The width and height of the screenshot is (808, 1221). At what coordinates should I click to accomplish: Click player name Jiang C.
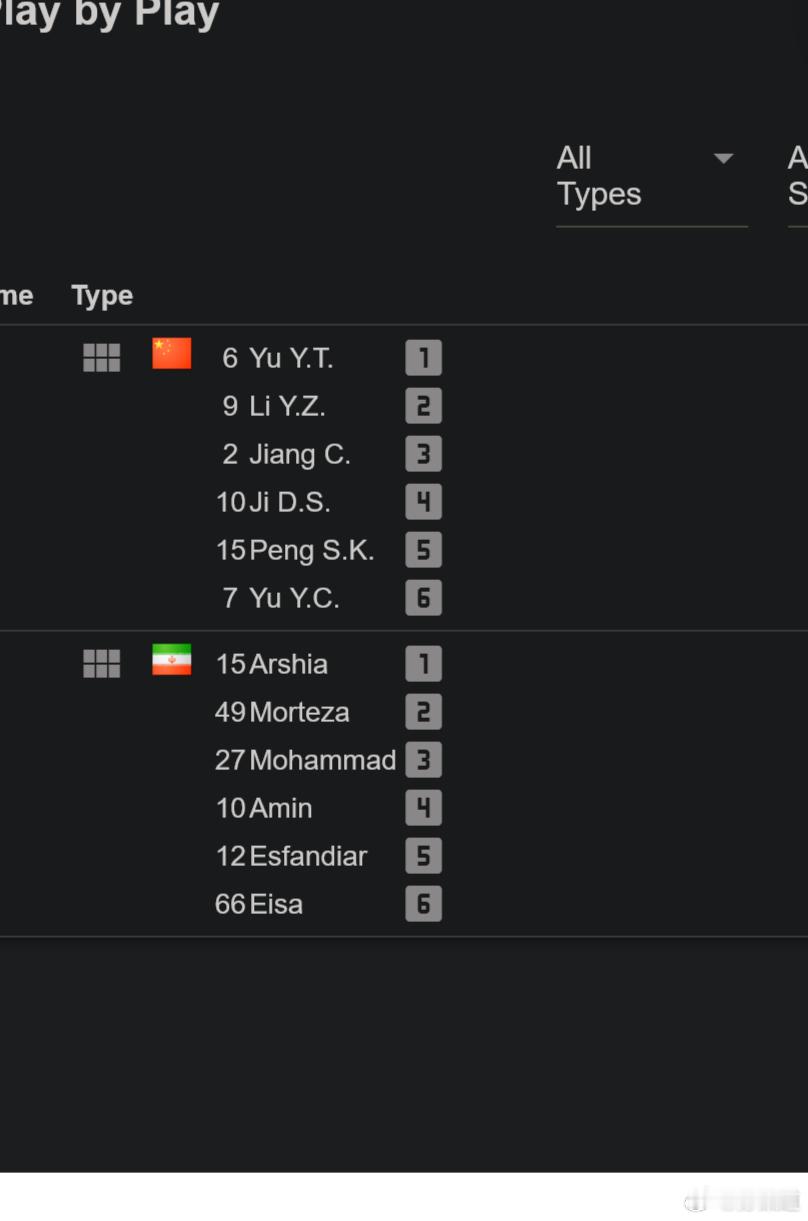300,454
